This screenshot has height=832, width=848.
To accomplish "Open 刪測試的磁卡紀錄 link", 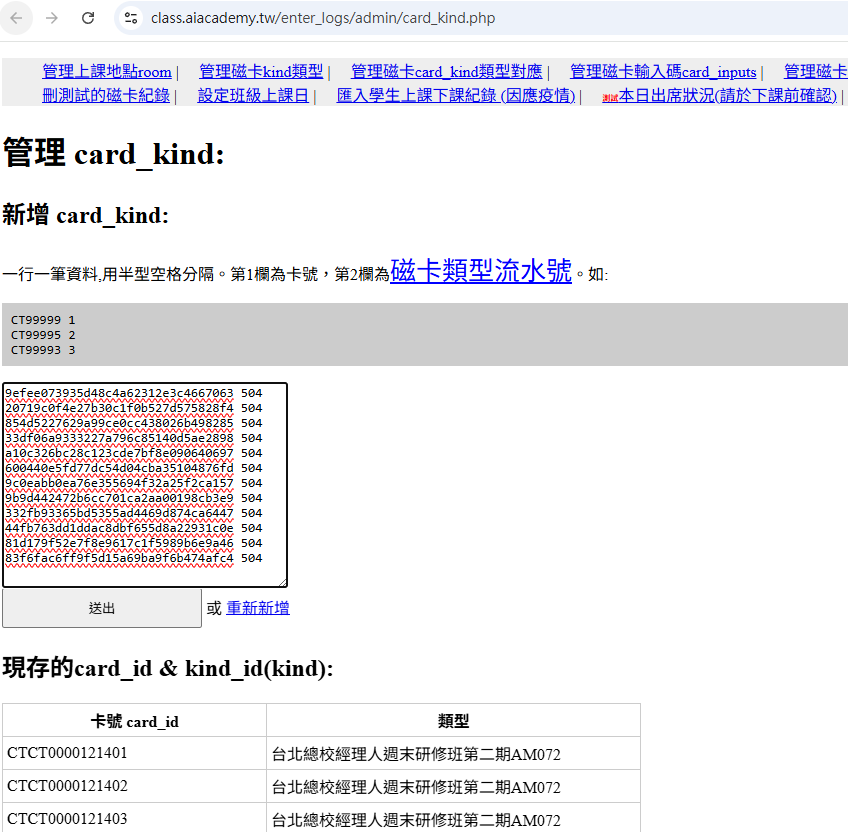I will pyautogui.click(x=106, y=96).
